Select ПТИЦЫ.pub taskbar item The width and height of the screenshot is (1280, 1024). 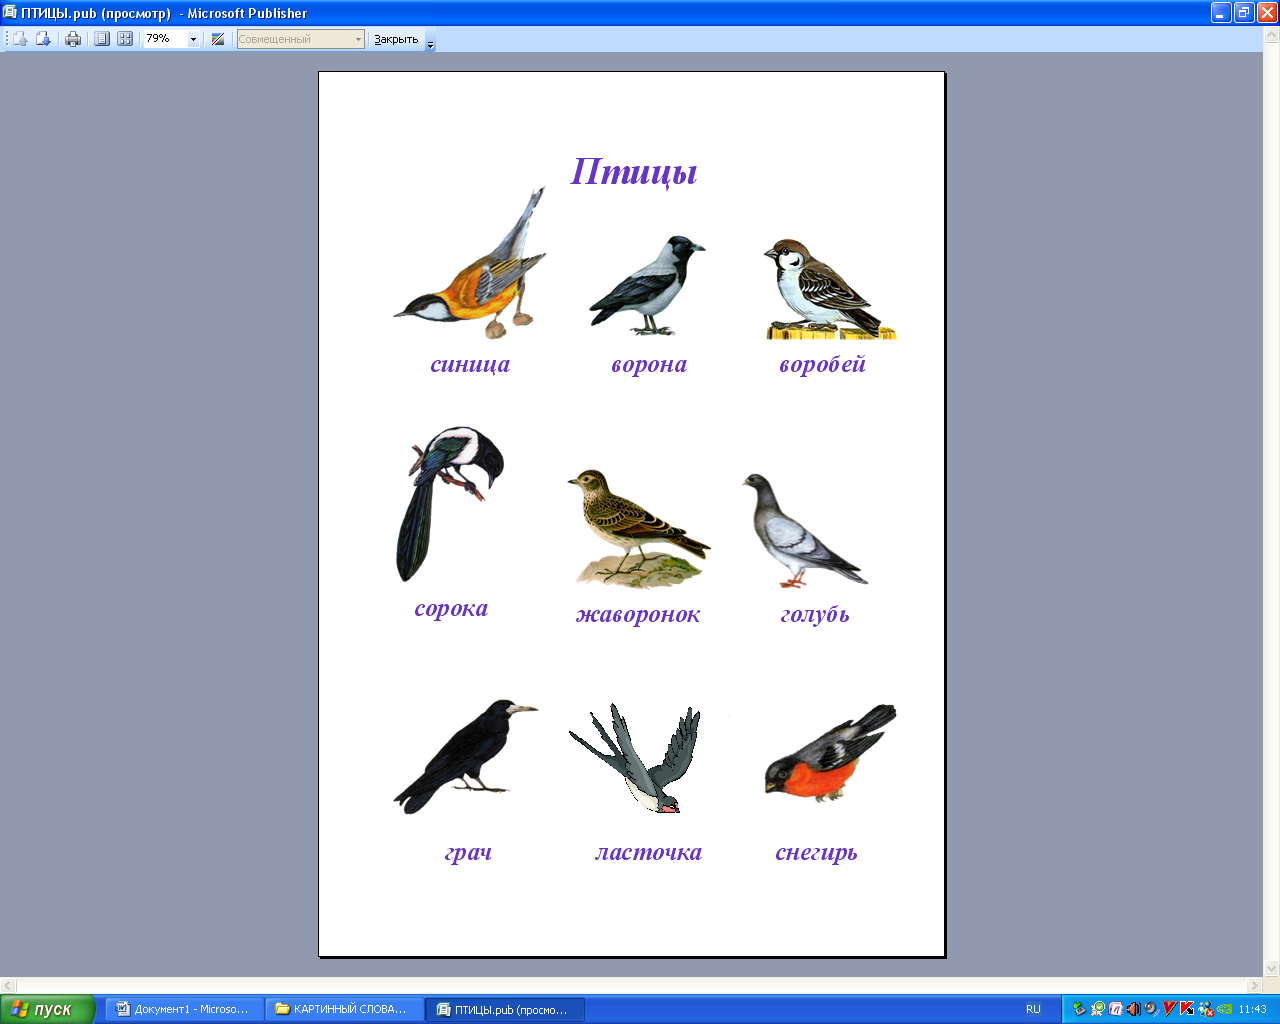[505, 1009]
